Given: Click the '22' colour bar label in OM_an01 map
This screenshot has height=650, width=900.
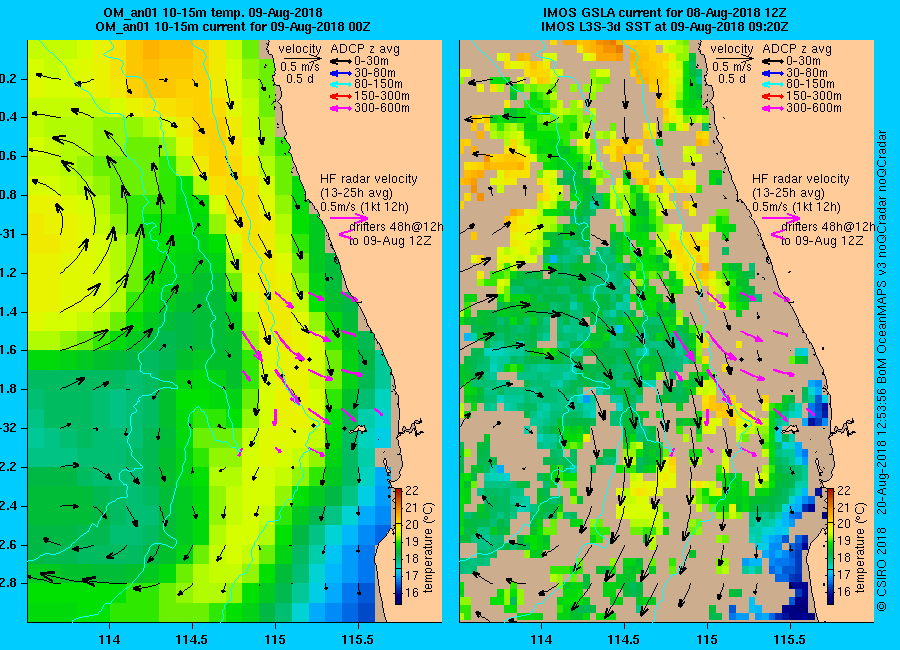Looking at the screenshot, I should pyautogui.click(x=412, y=491).
